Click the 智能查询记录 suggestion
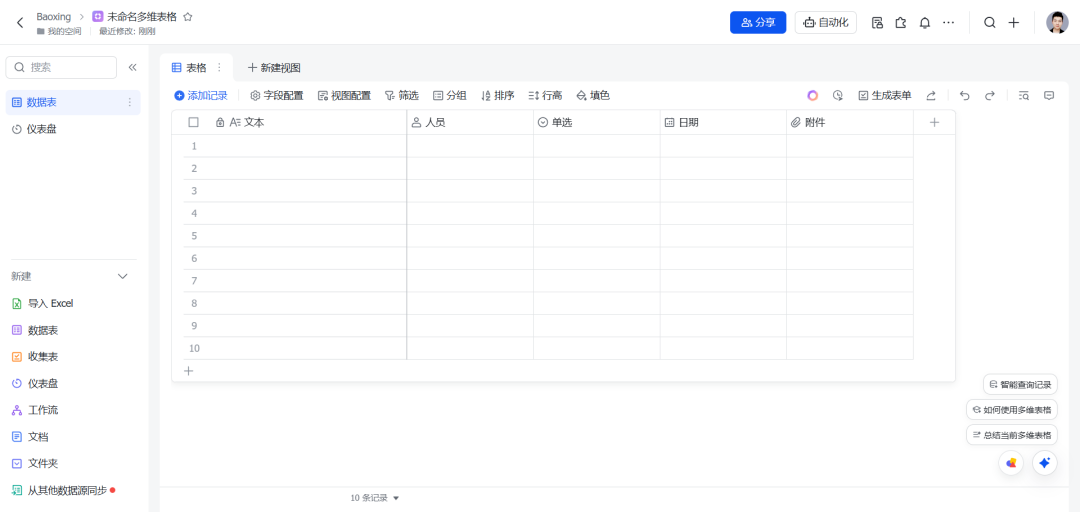 coord(1020,385)
